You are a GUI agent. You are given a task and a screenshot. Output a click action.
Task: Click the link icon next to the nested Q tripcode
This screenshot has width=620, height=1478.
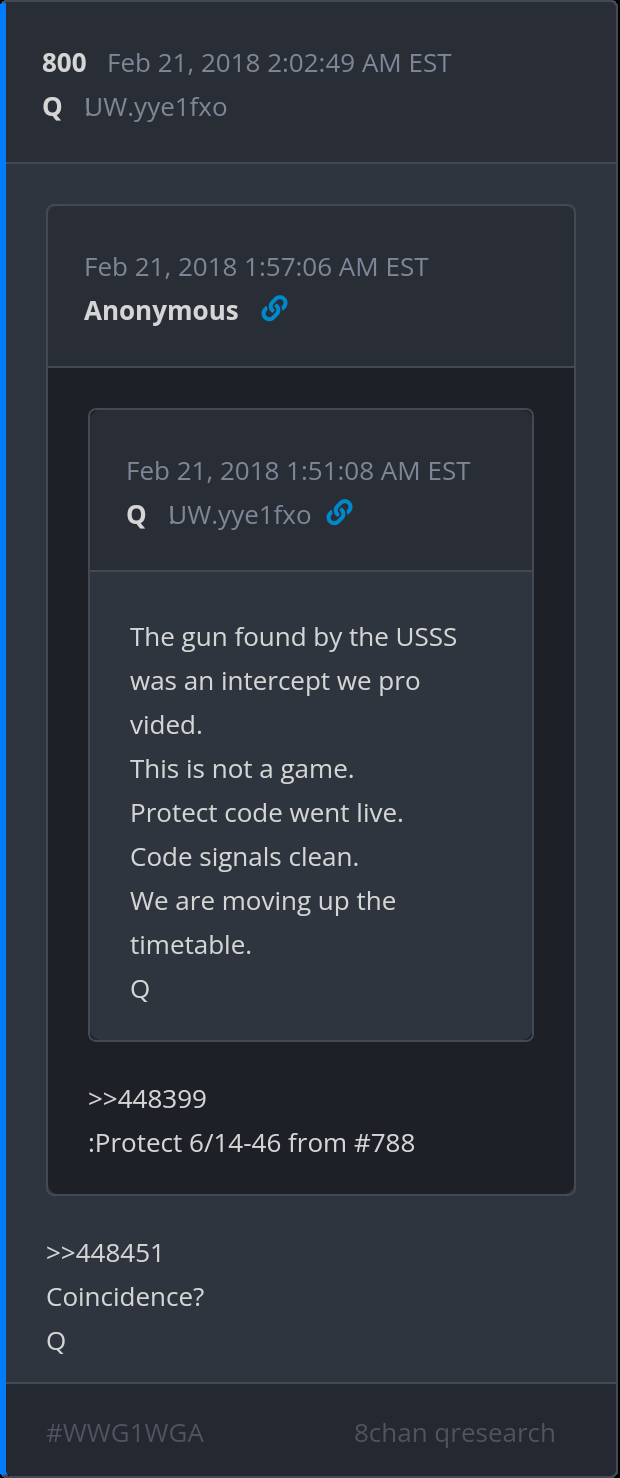[340, 514]
